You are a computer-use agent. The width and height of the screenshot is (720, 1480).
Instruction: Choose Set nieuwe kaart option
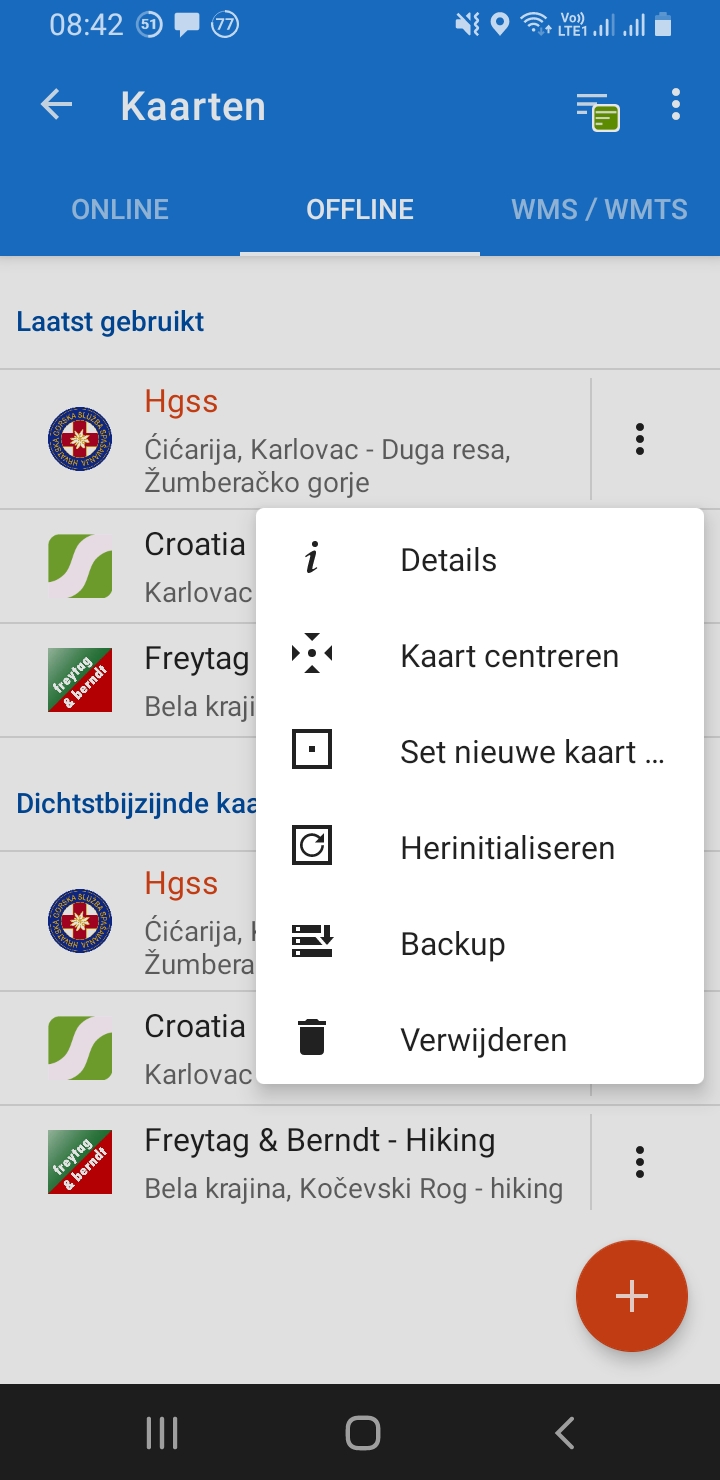532,752
